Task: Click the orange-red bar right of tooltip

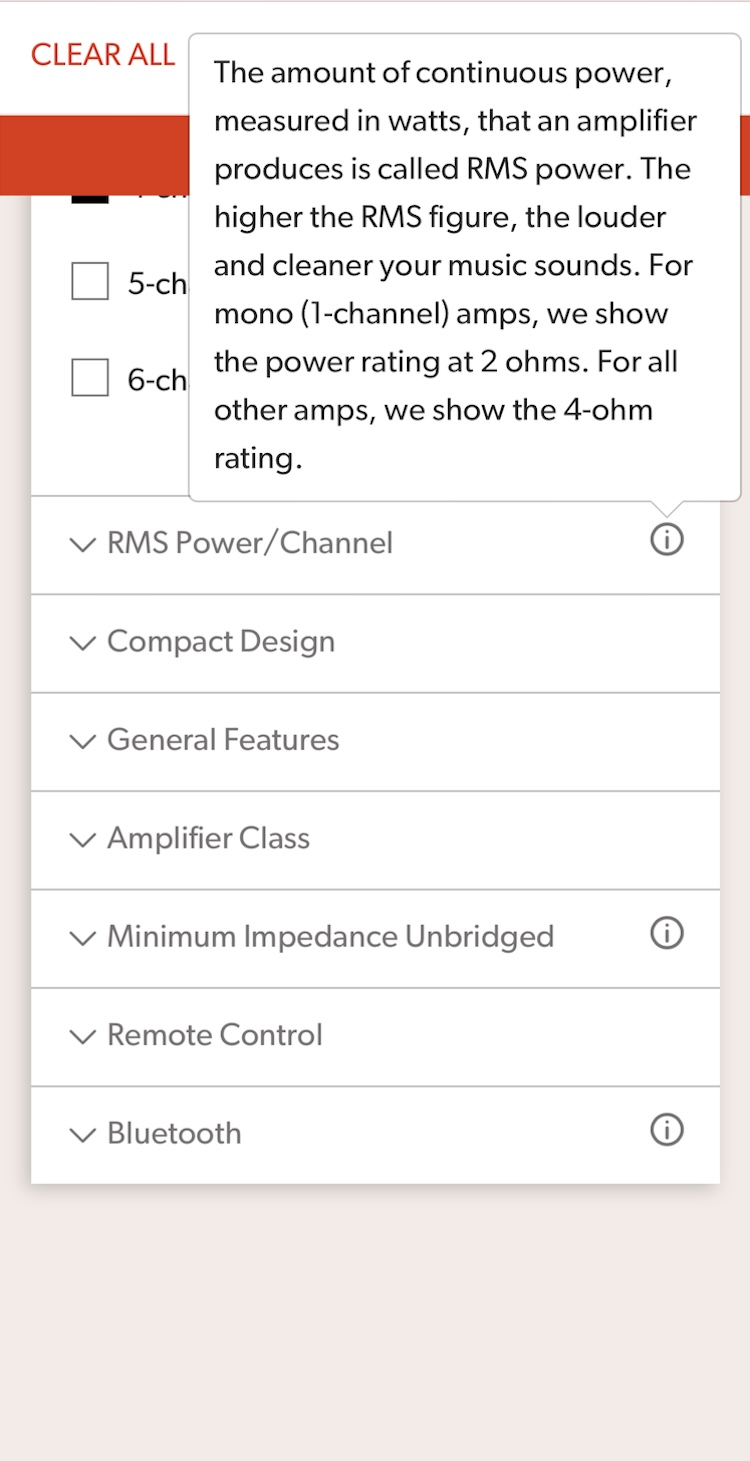Action: (x=745, y=155)
